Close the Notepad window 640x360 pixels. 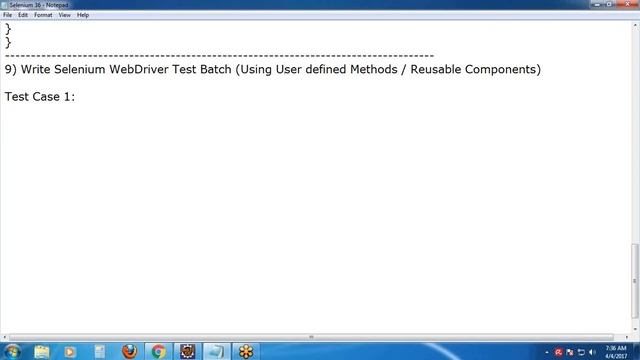tap(627, 4)
